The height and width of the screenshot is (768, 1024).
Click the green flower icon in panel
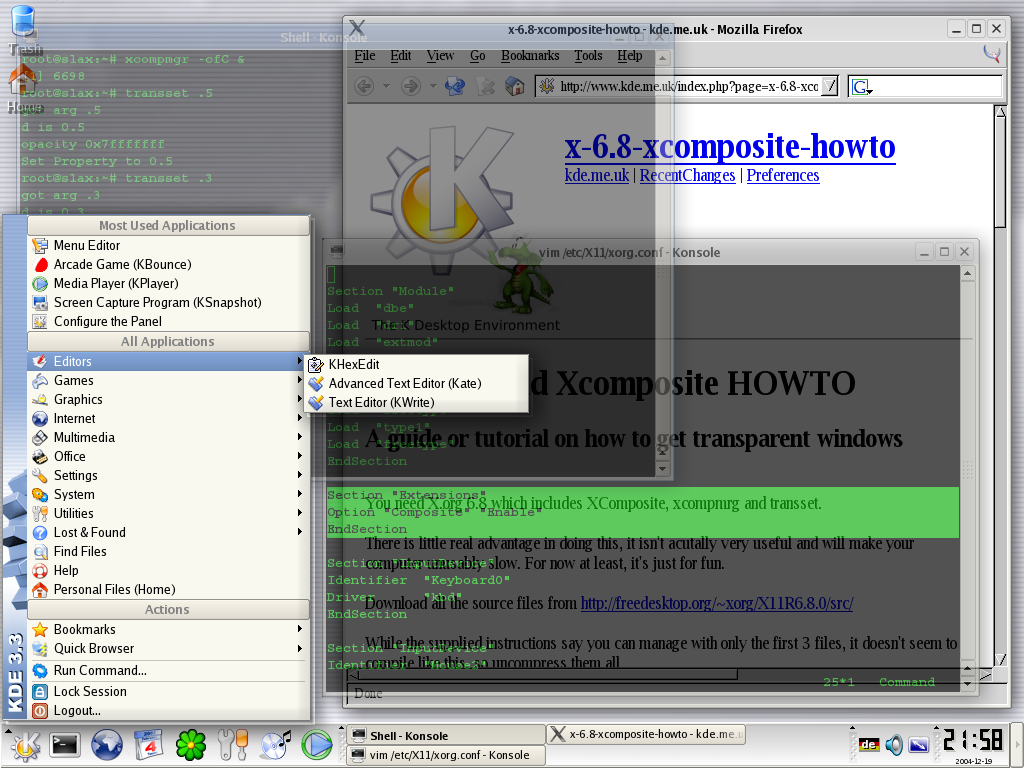click(x=191, y=745)
